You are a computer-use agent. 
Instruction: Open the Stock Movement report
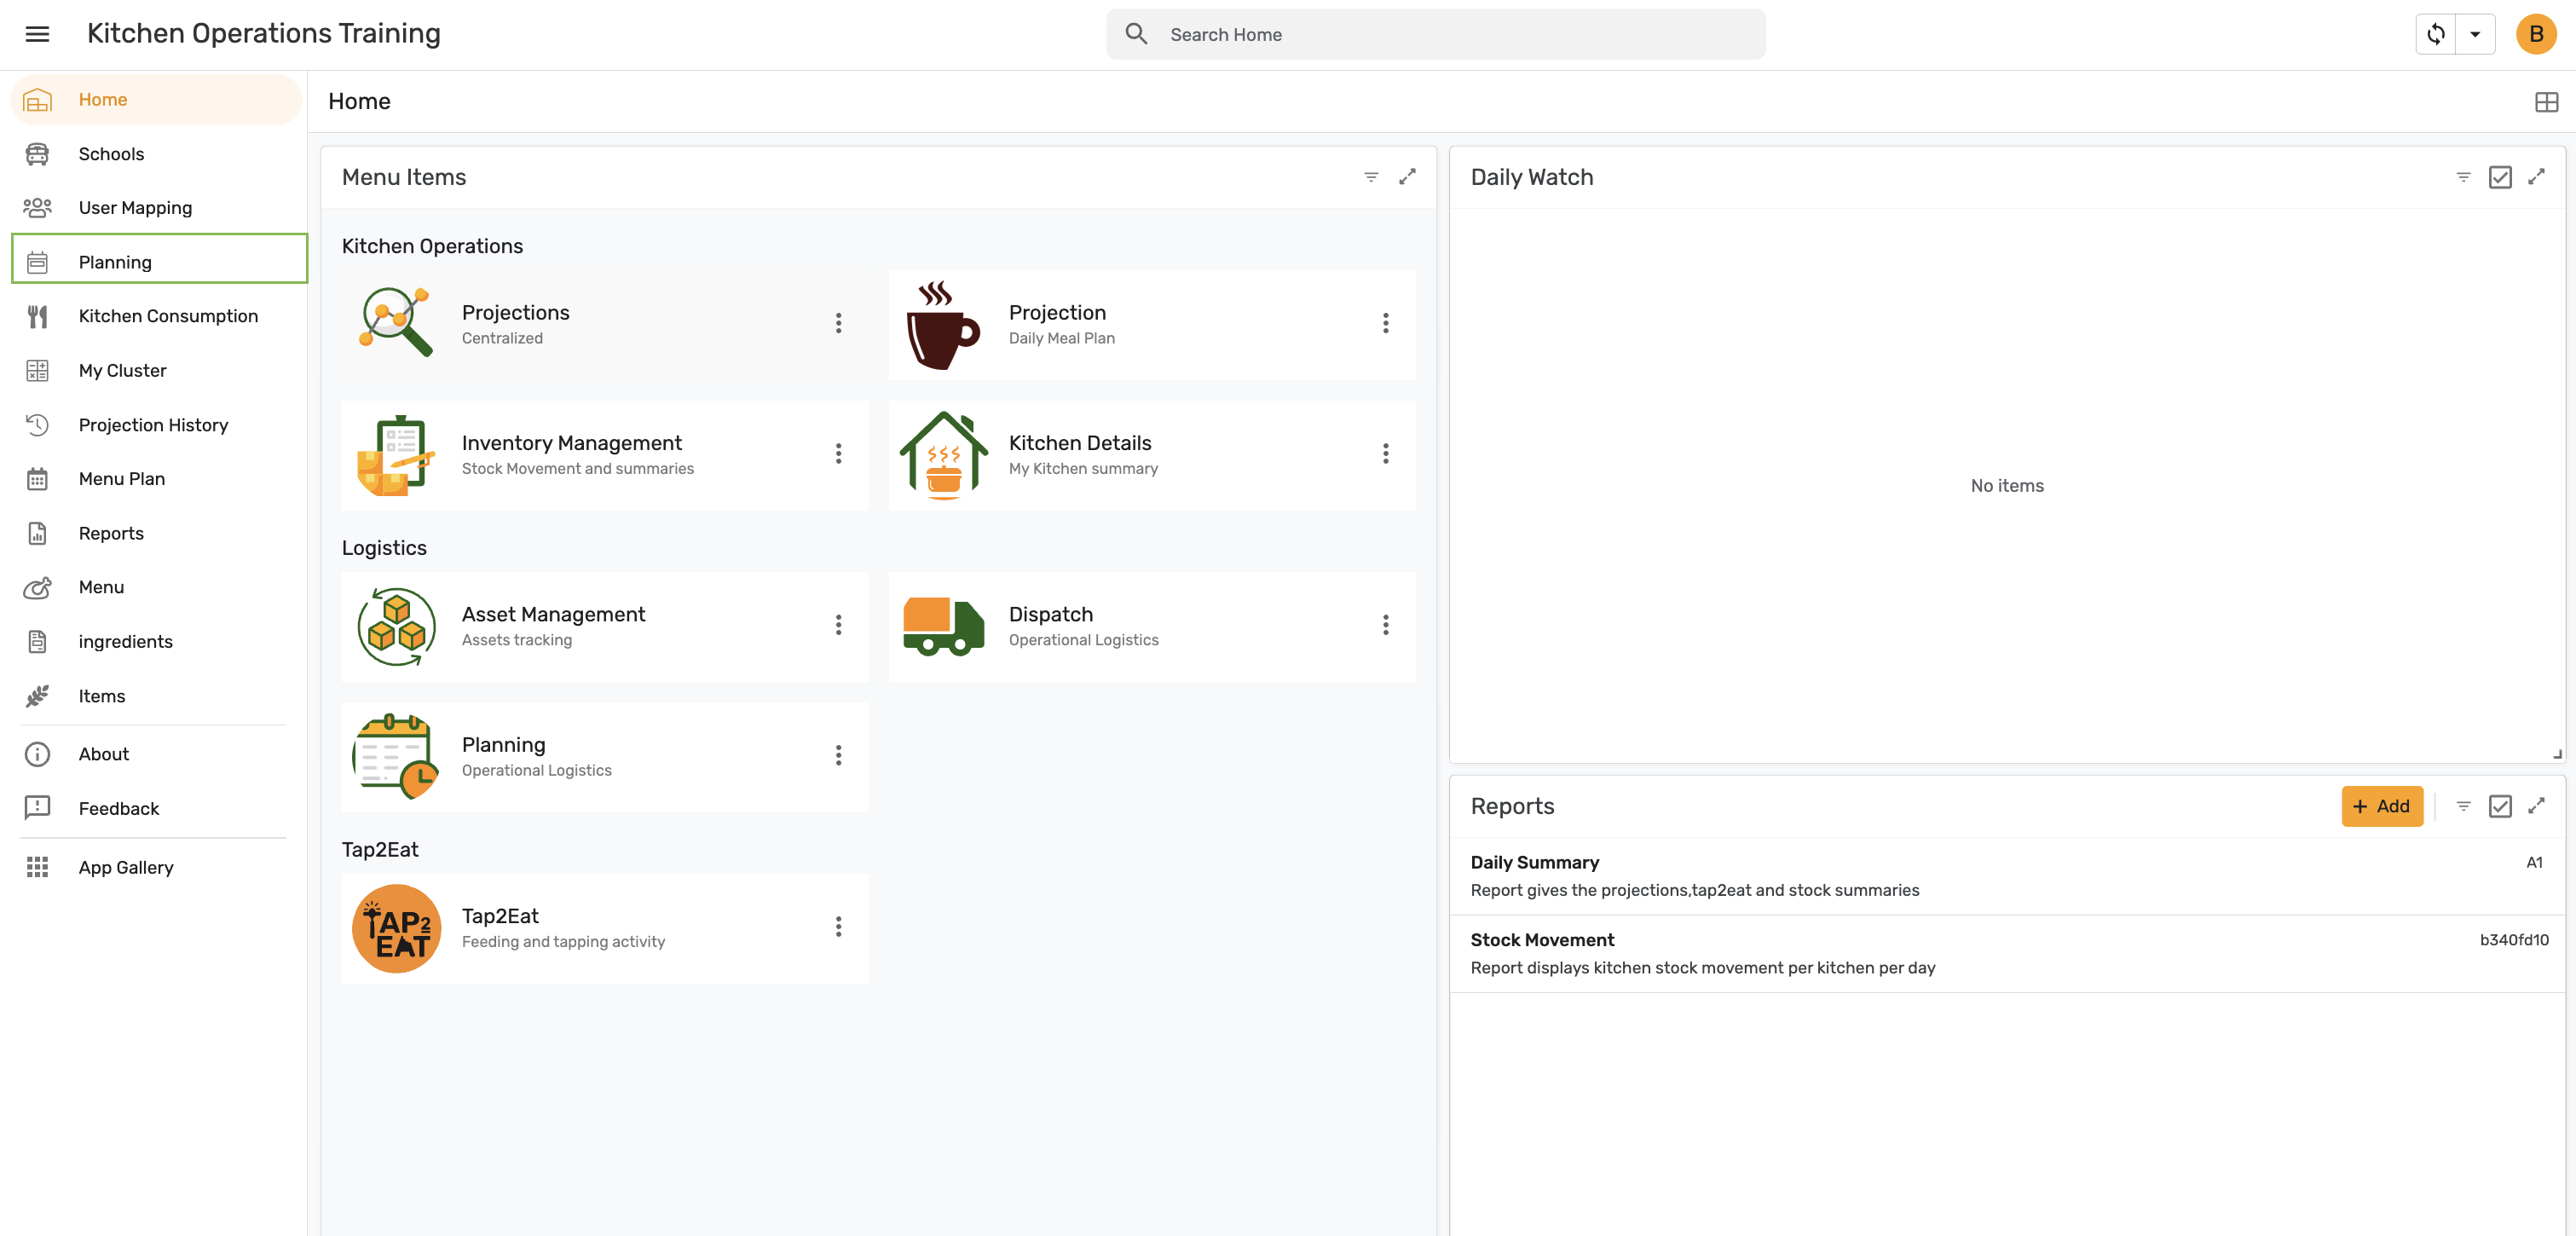coord(2006,954)
